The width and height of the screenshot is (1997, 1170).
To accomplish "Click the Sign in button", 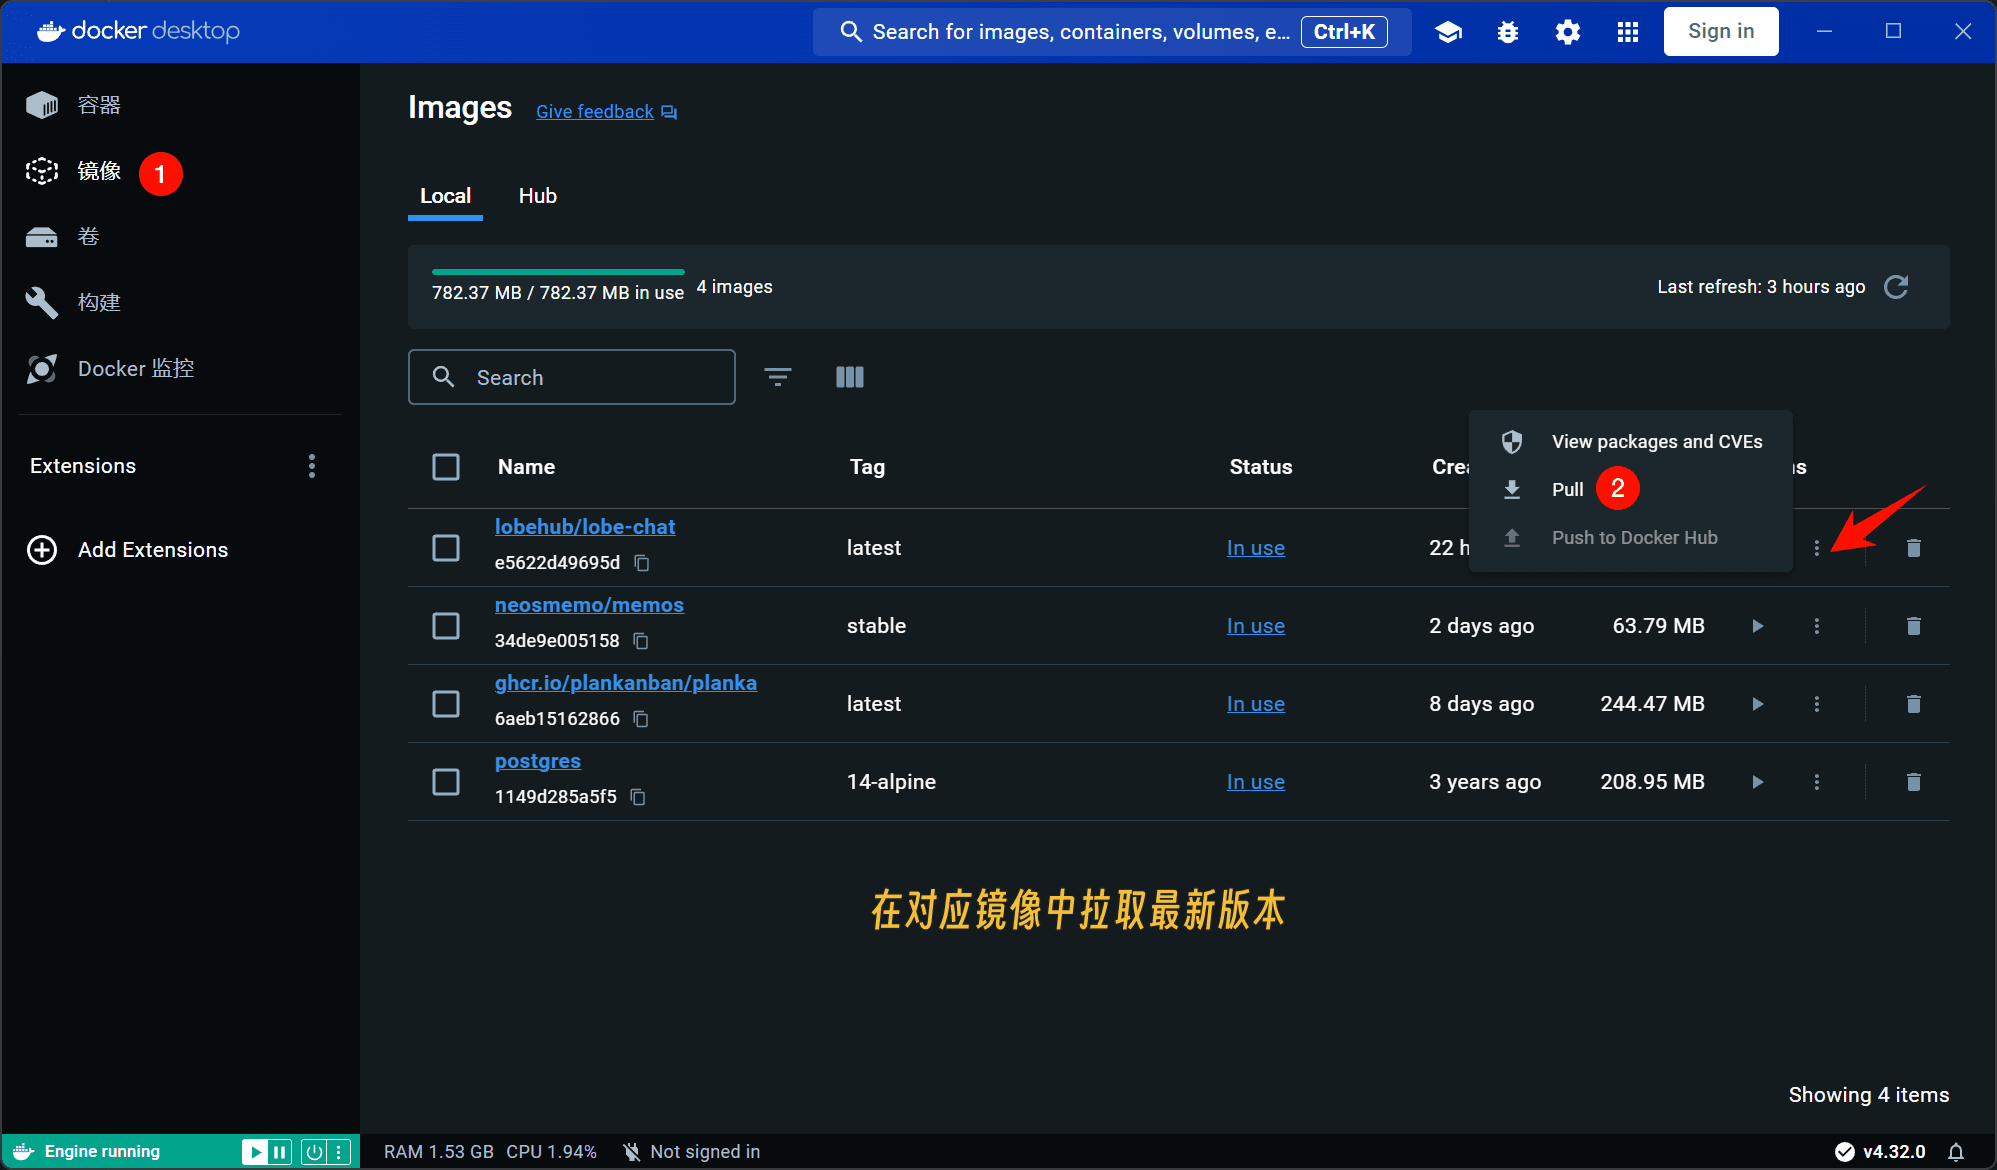I will [x=1721, y=31].
